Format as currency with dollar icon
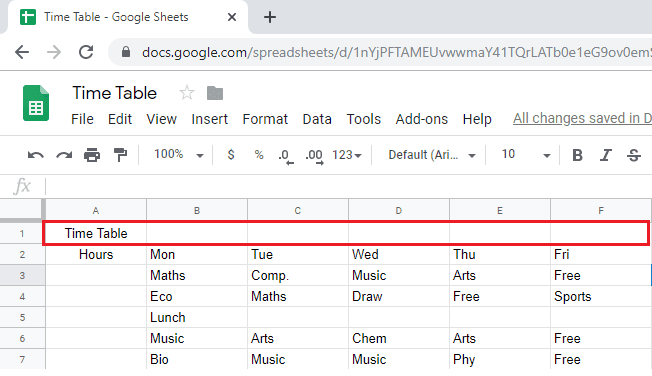652x376 pixels. 231,155
